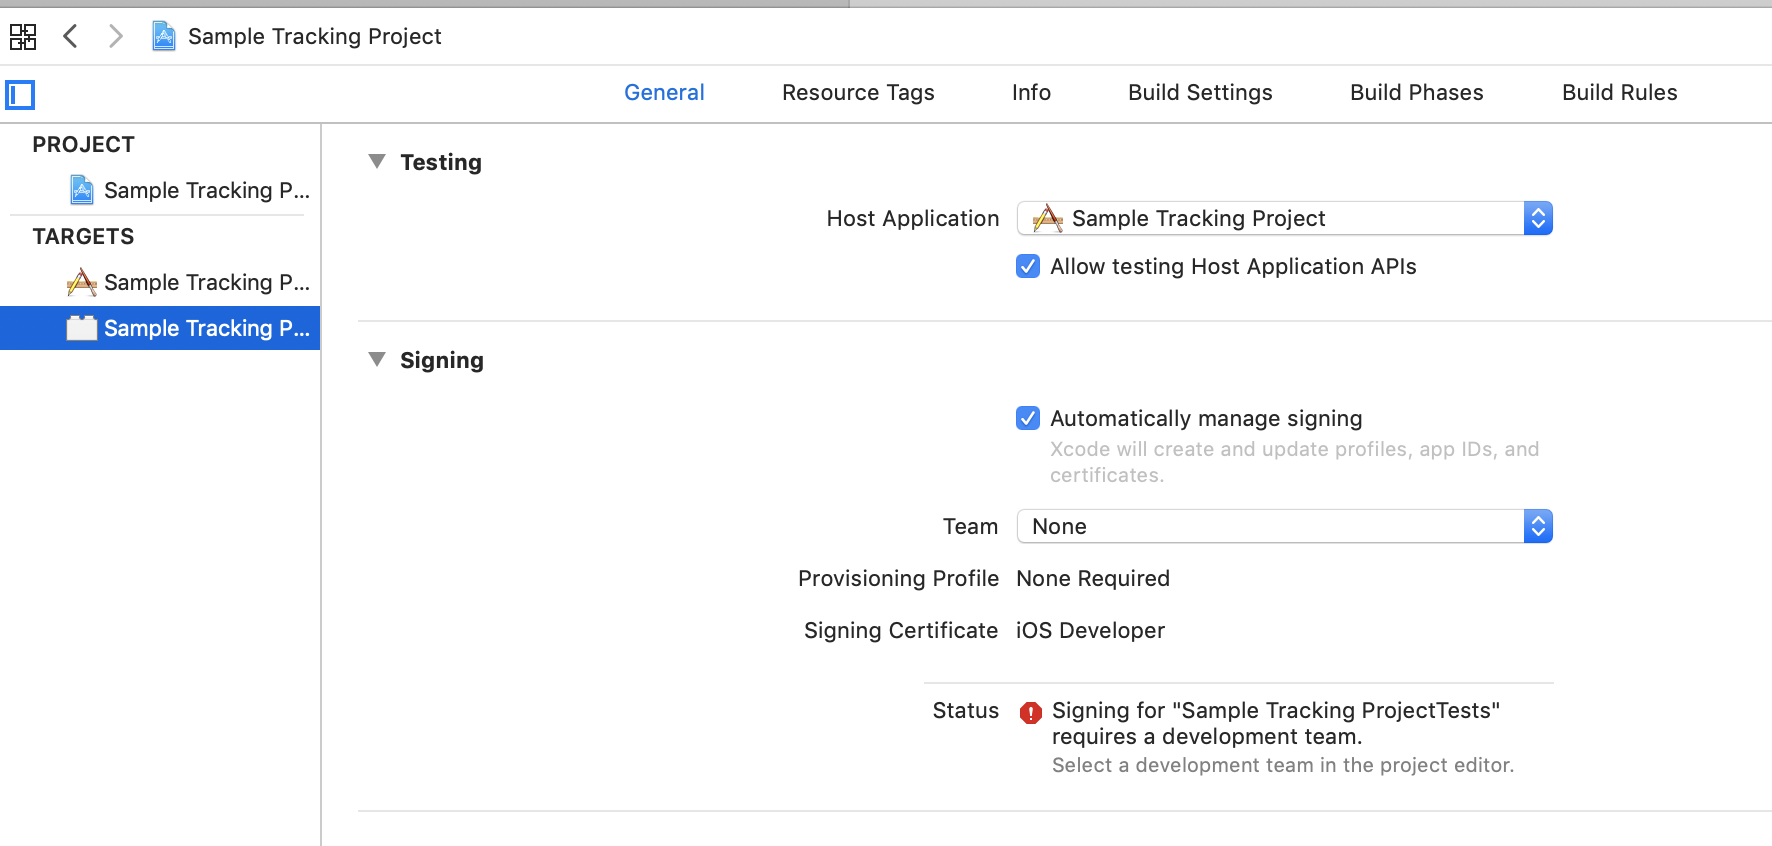Click 'Xcode will create and update profiles' text
Image resolution: width=1772 pixels, height=846 pixels.
pos(1294,462)
